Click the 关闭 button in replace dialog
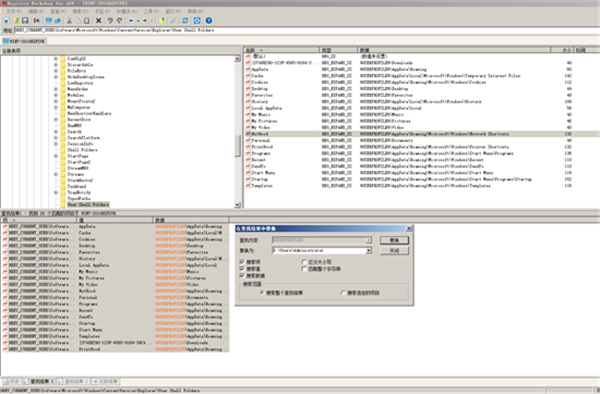Image resolution: width=600 pixels, height=394 pixels. point(394,251)
